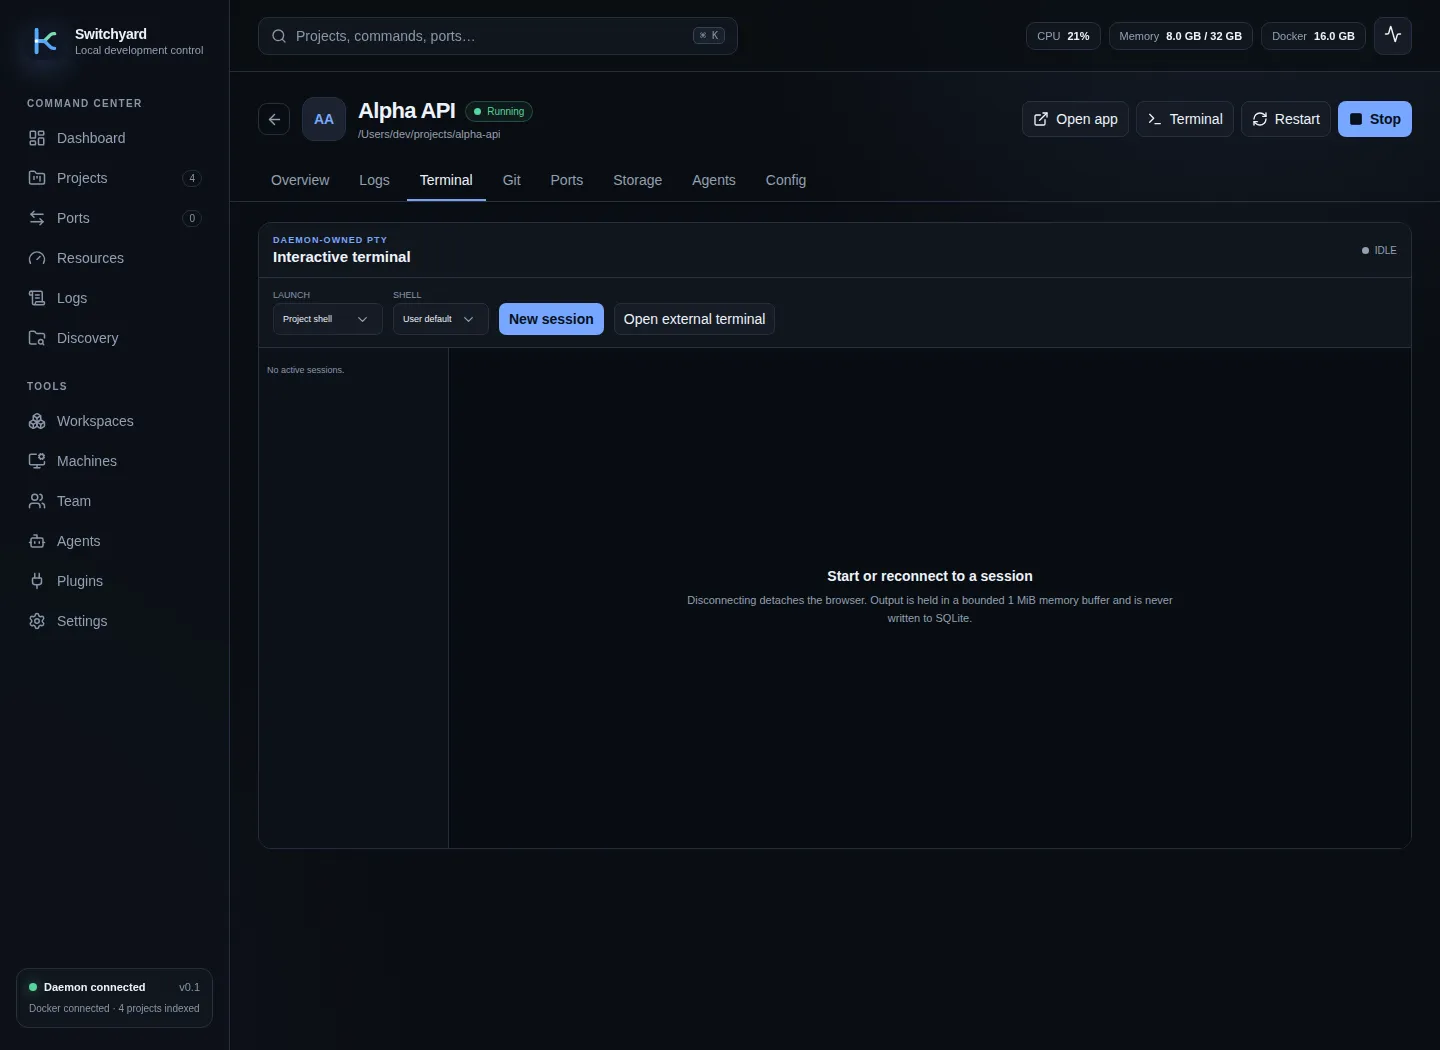Switch to the Storage tab
Image resolution: width=1440 pixels, height=1050 pixels.
[x=637, y=180]
